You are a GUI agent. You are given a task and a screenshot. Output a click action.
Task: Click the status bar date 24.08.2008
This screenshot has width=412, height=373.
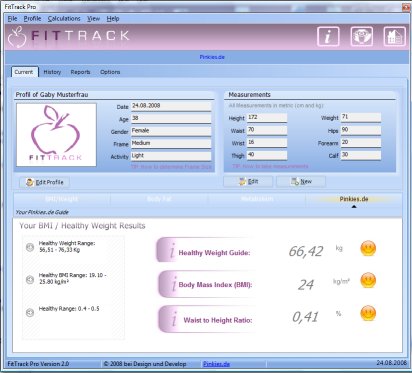(x=392, y=363)
